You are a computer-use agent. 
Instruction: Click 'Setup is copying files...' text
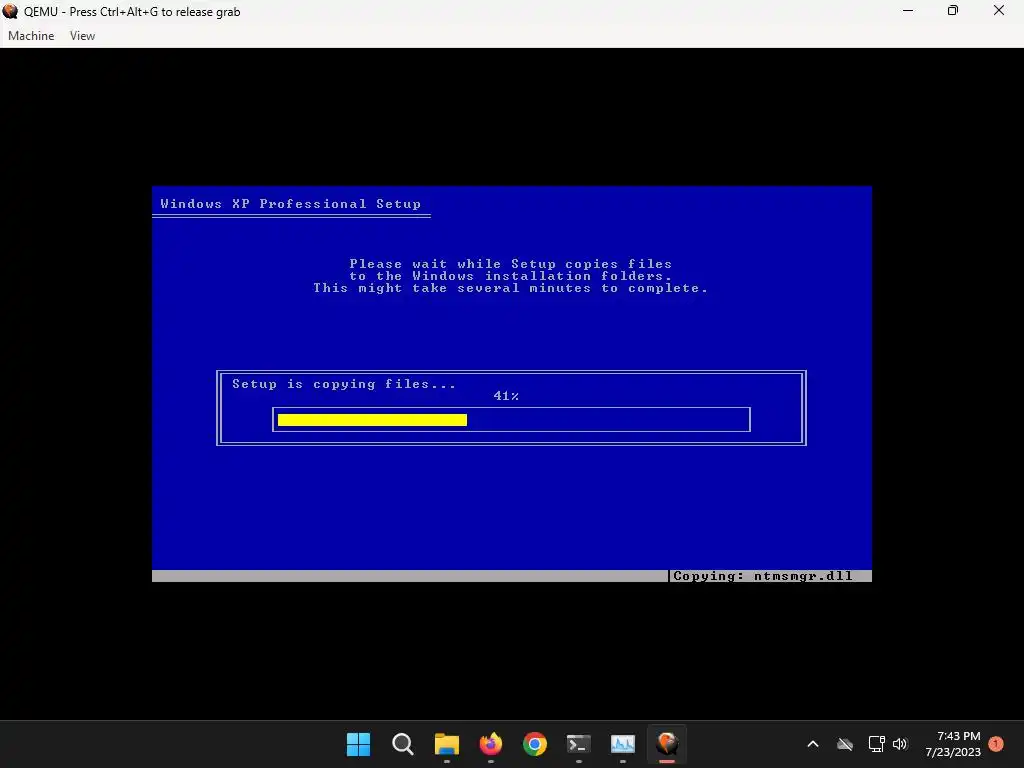(x=344, y=384)
